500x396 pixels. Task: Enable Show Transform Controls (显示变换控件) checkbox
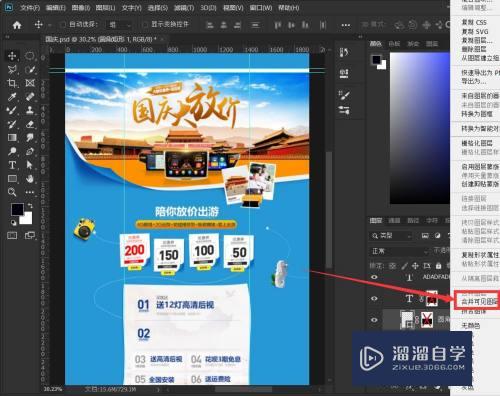pos(145,24)
